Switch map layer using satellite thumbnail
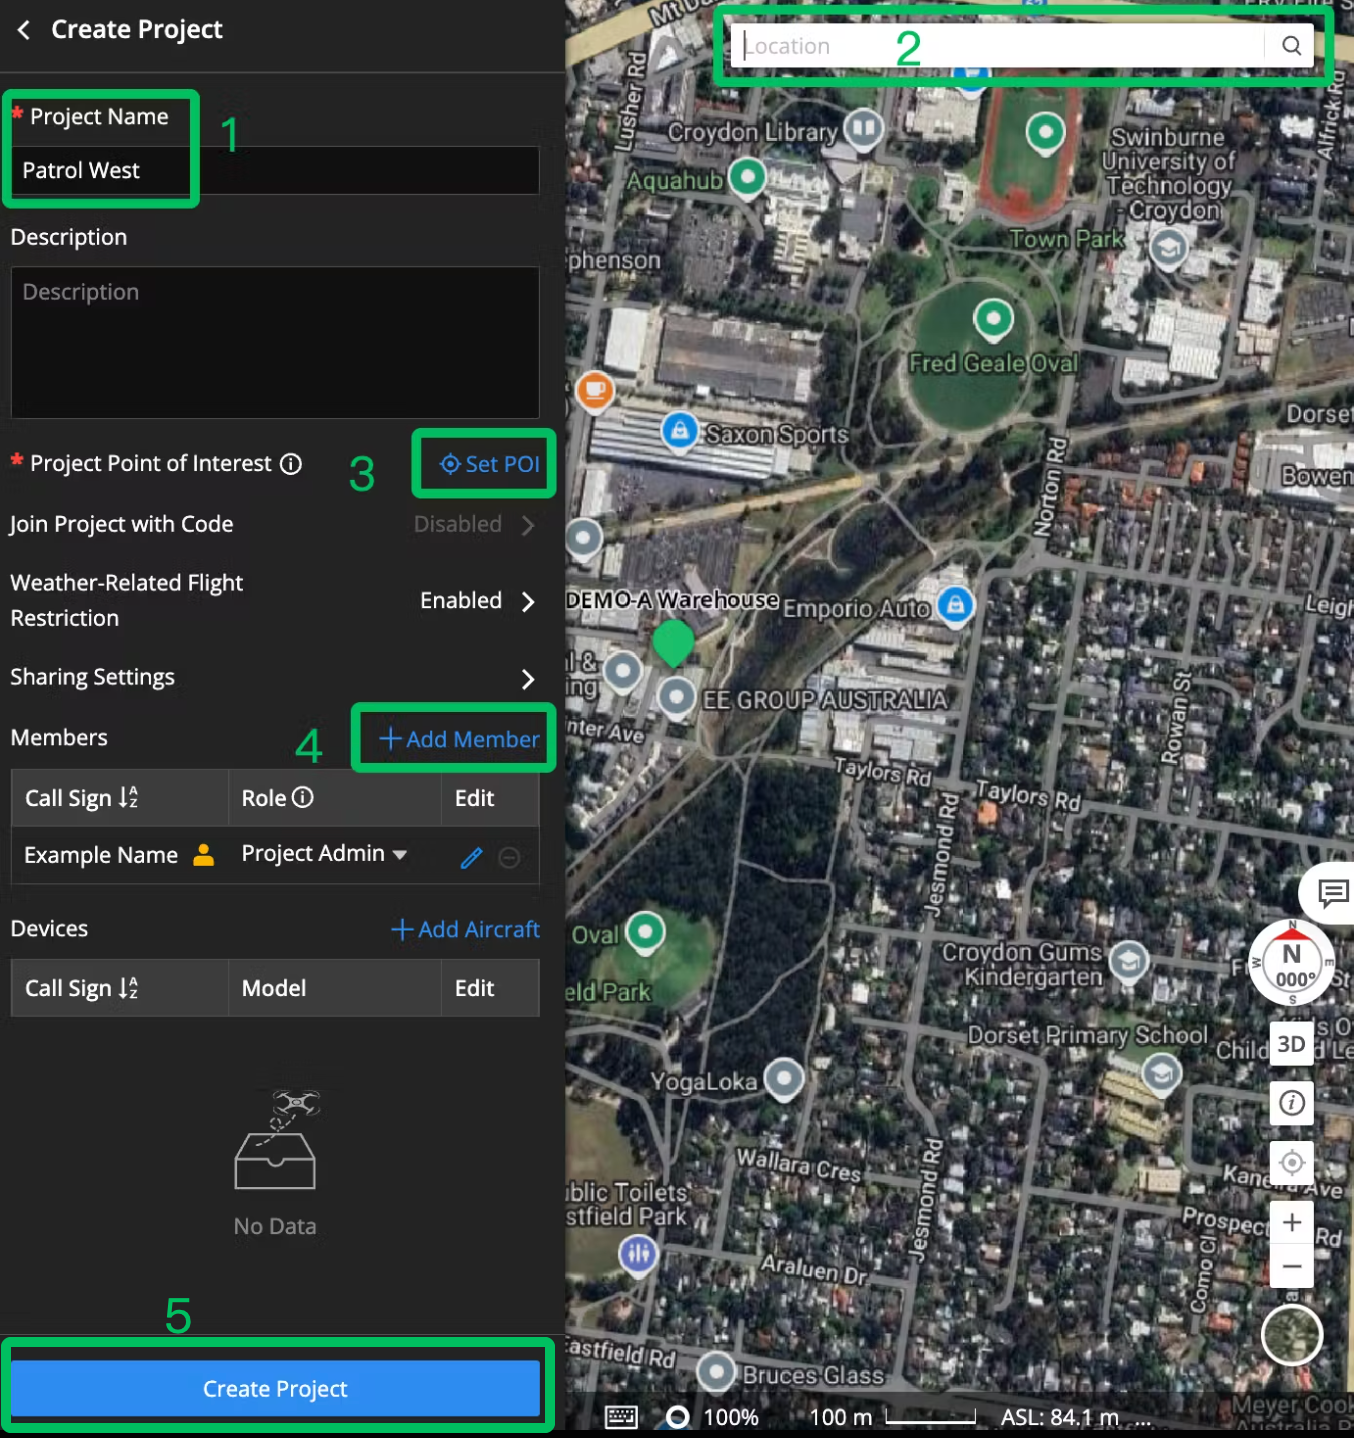Image resolution: width=1354 pixels, height=1438 pixels. click(x=1291, y=1335)
